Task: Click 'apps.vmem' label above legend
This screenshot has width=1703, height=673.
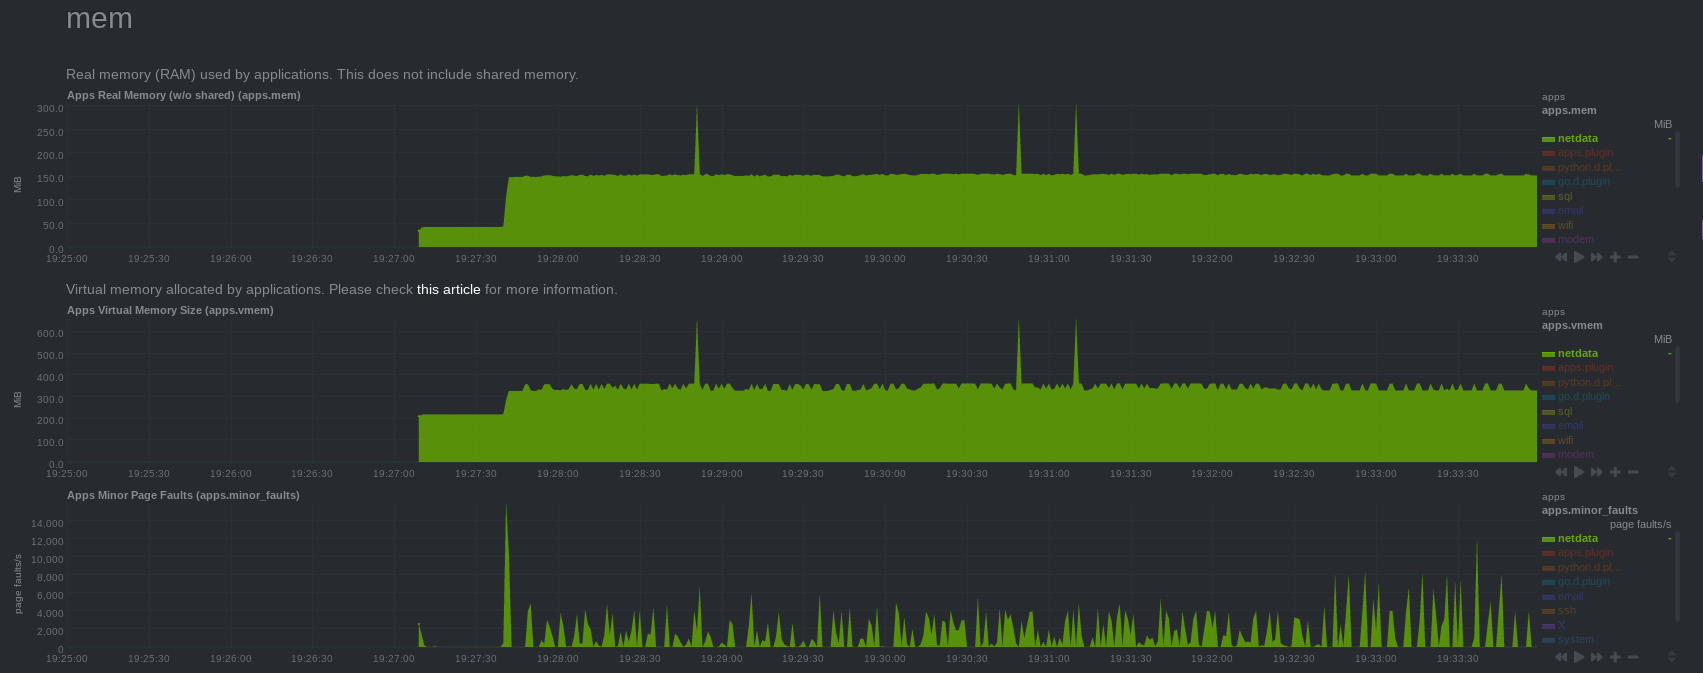Action: tap(1572, 325)
